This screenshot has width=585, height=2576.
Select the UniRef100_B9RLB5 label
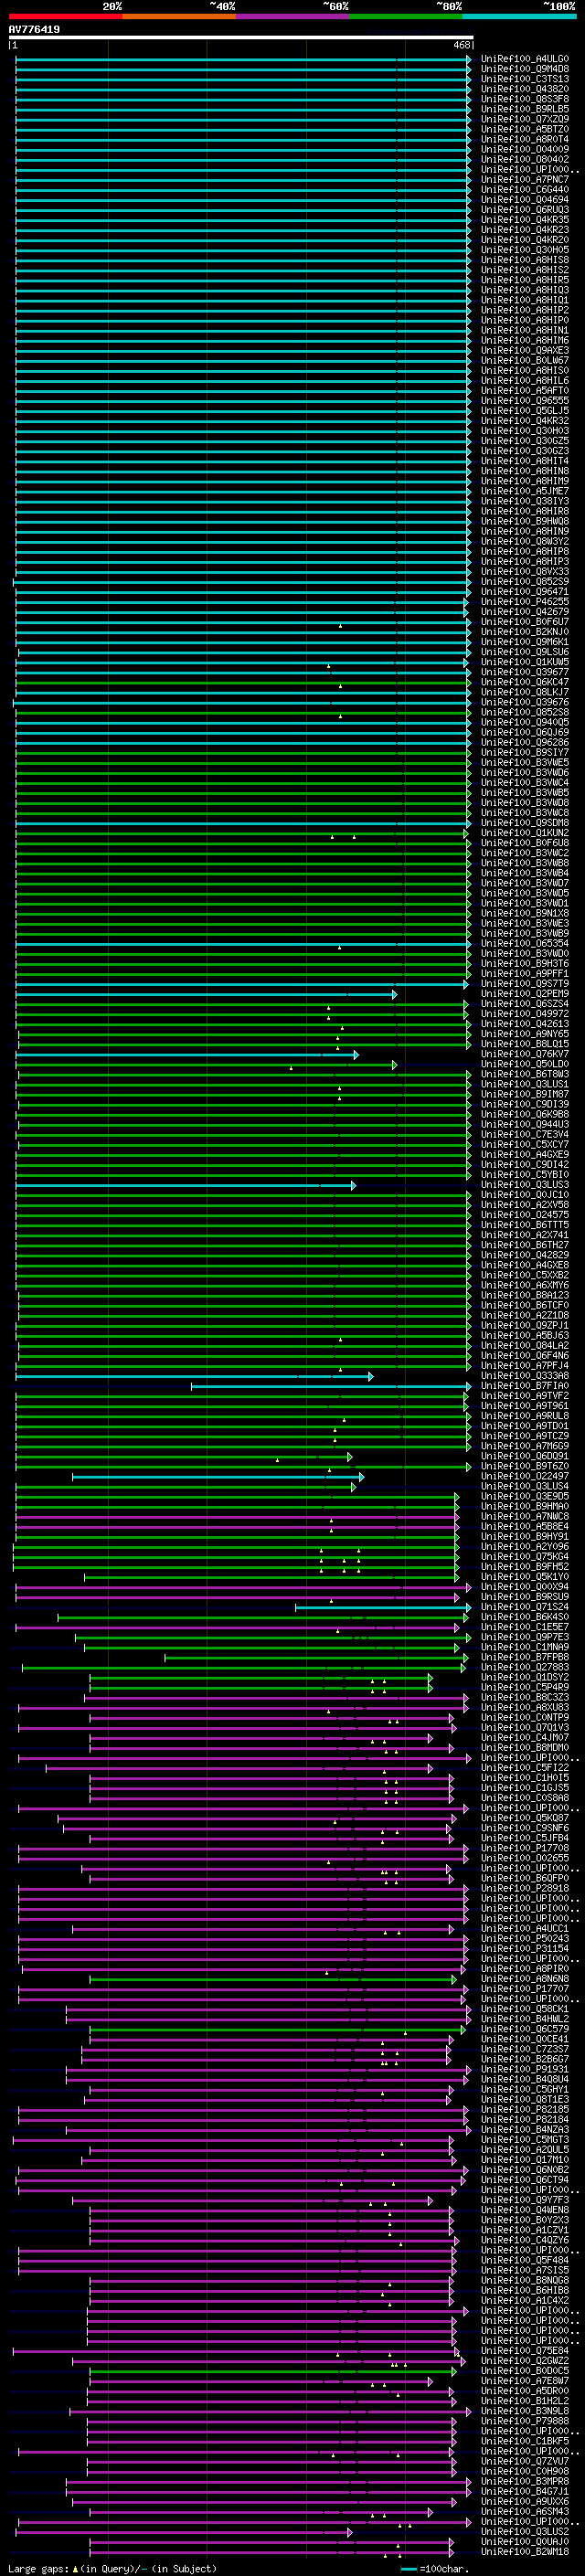pyautogui.click(x=525, y=109)
